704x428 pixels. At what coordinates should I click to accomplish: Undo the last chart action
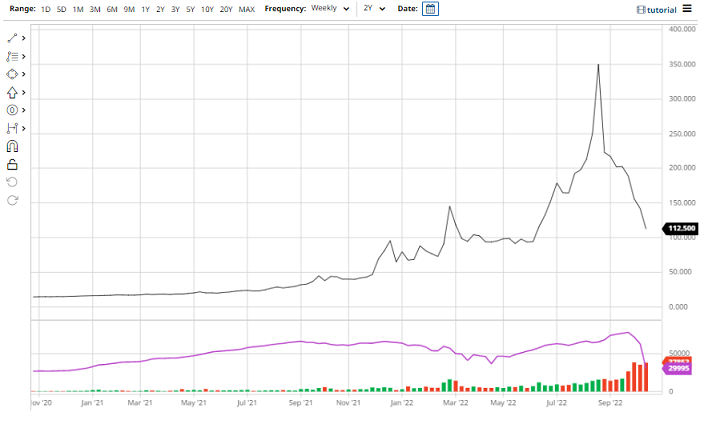(x=12, y=182)
